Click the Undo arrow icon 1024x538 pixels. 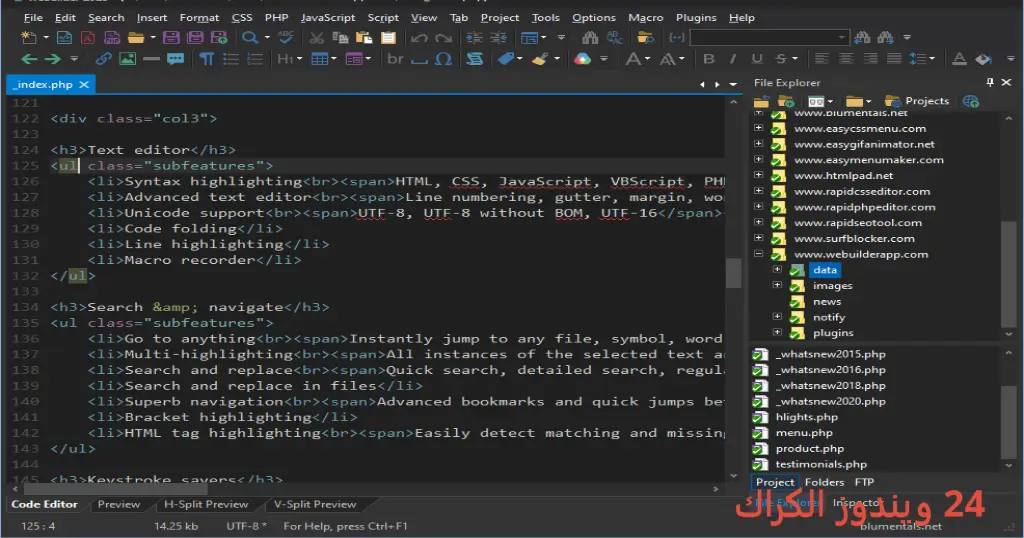tap(419, 38)
